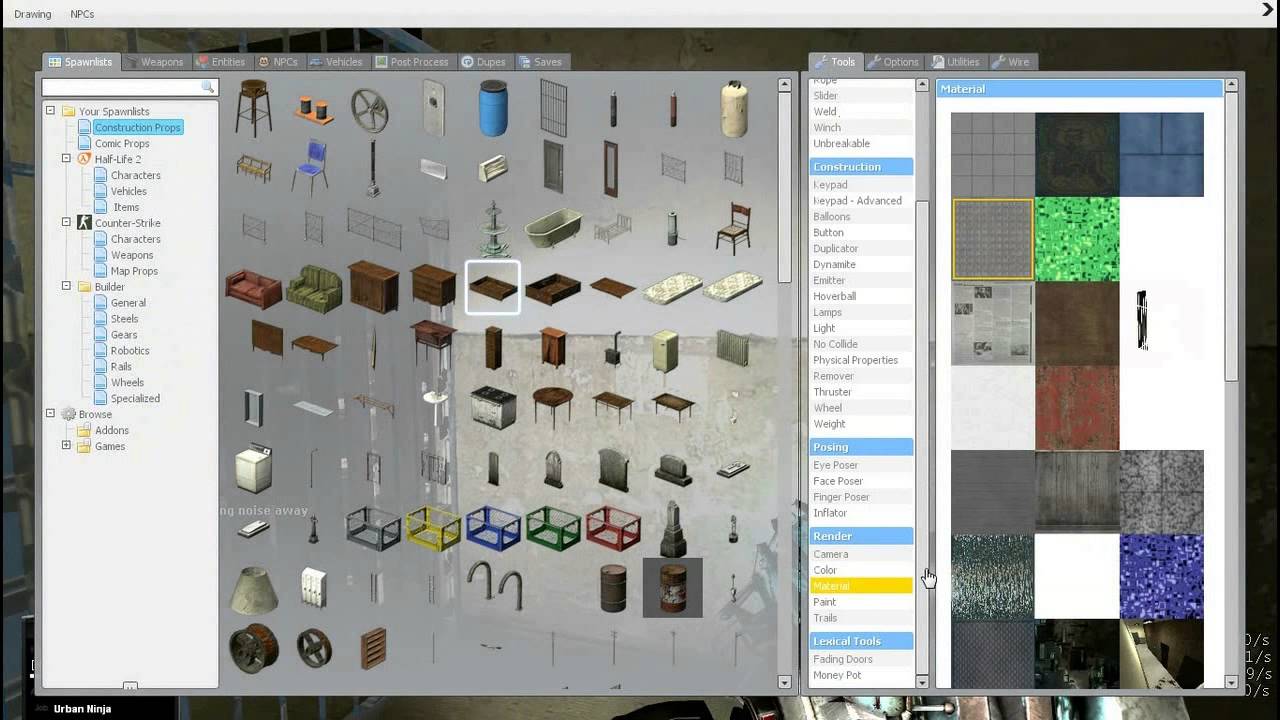1280x720 pixels.
Task: Open the Spawnlists tab
Action: coord(81,62)
